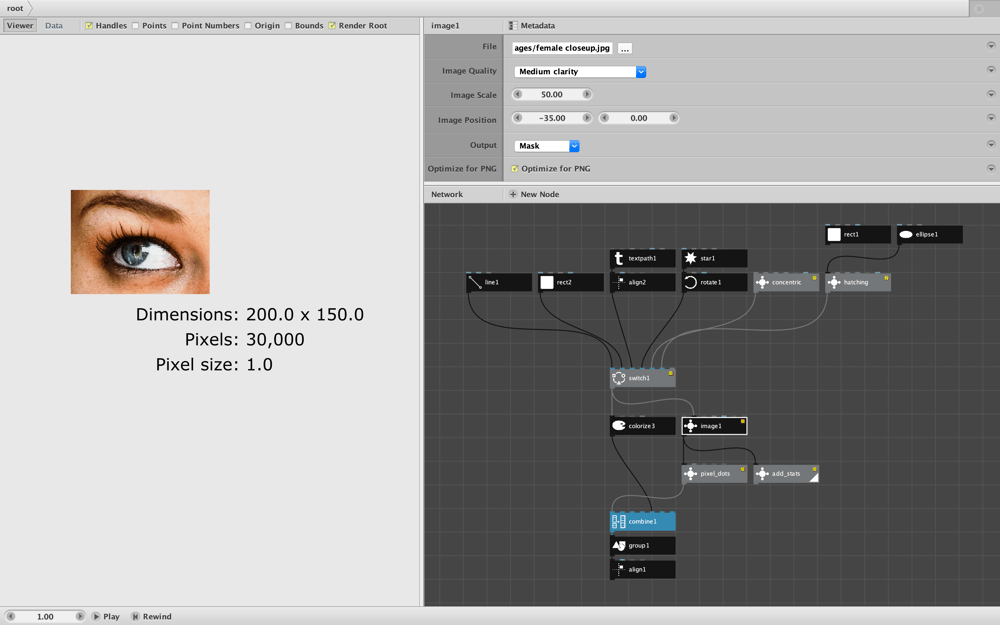This screenshot has width=1000, height=625.
Task: Open the Output Mask dropdown
Action: (547, 146)
